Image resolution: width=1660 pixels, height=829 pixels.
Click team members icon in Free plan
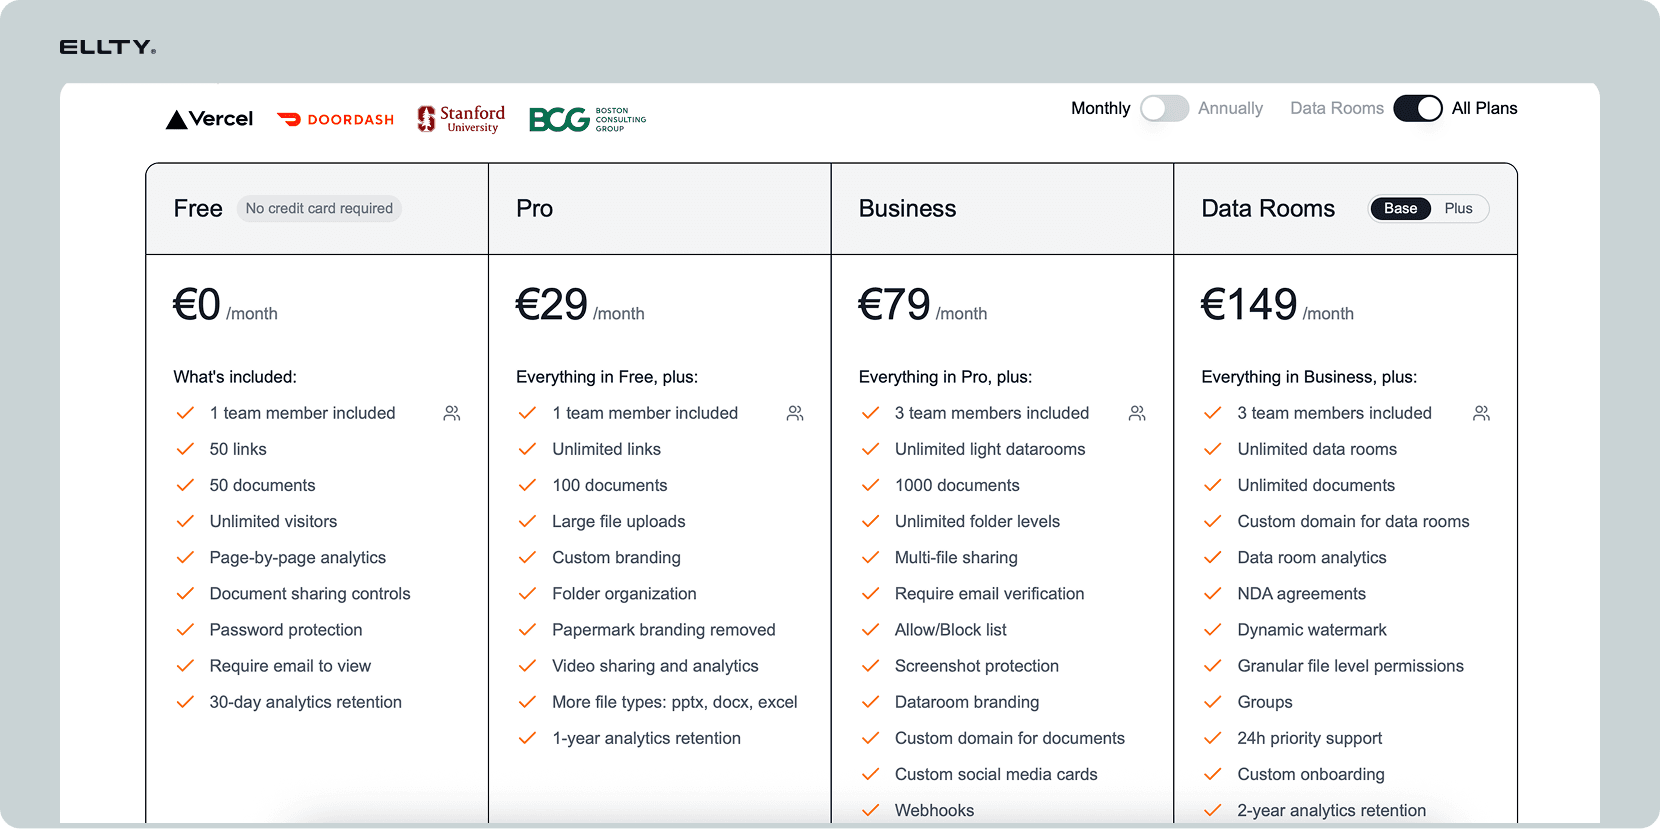click(x=452, y=413)
